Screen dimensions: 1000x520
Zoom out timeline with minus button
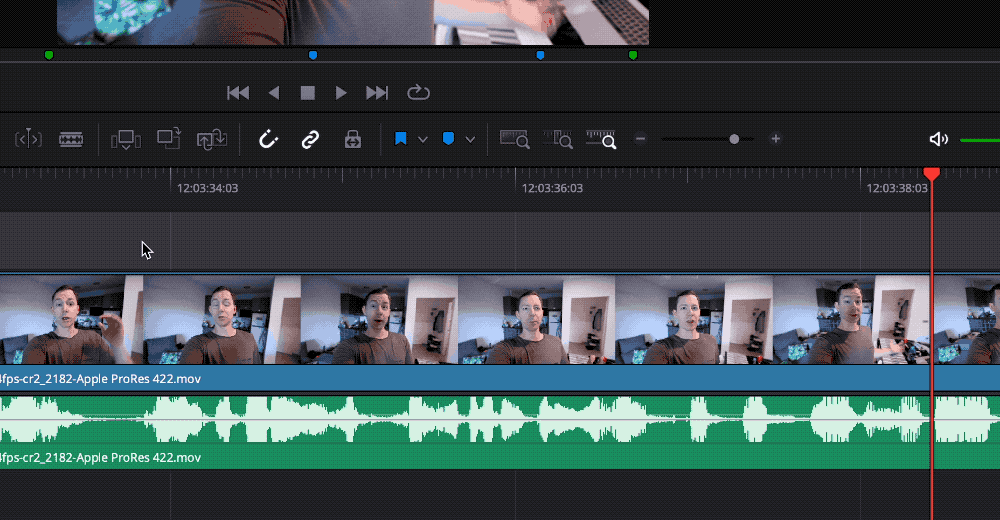(641, 138)
